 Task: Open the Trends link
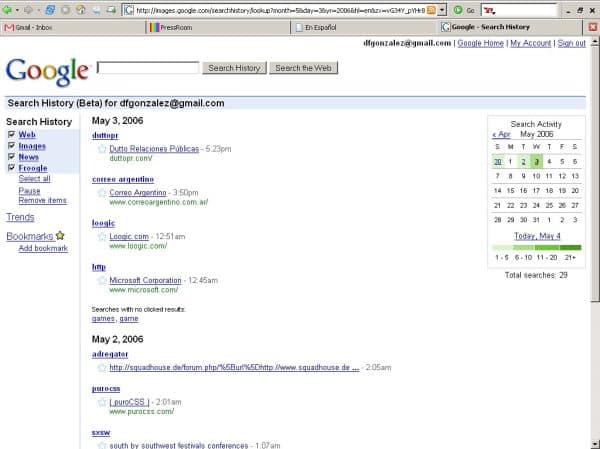pos(20,217)
